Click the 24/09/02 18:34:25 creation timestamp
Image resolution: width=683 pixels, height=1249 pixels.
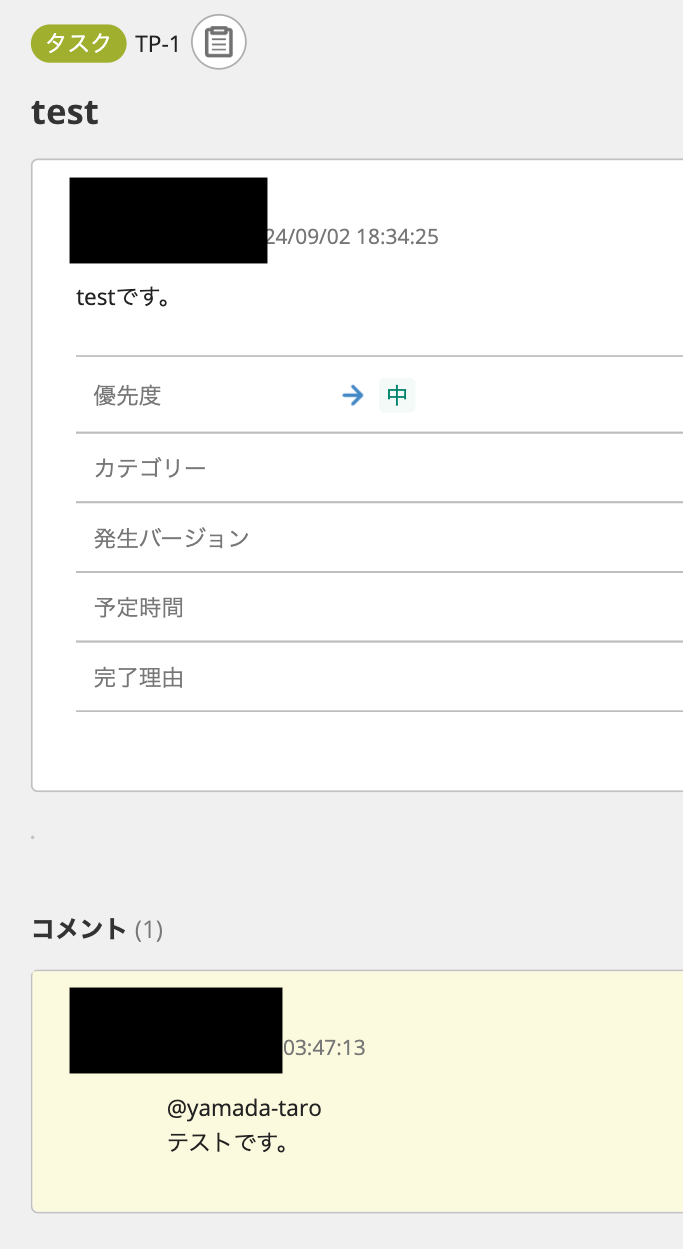click(352, 237)
